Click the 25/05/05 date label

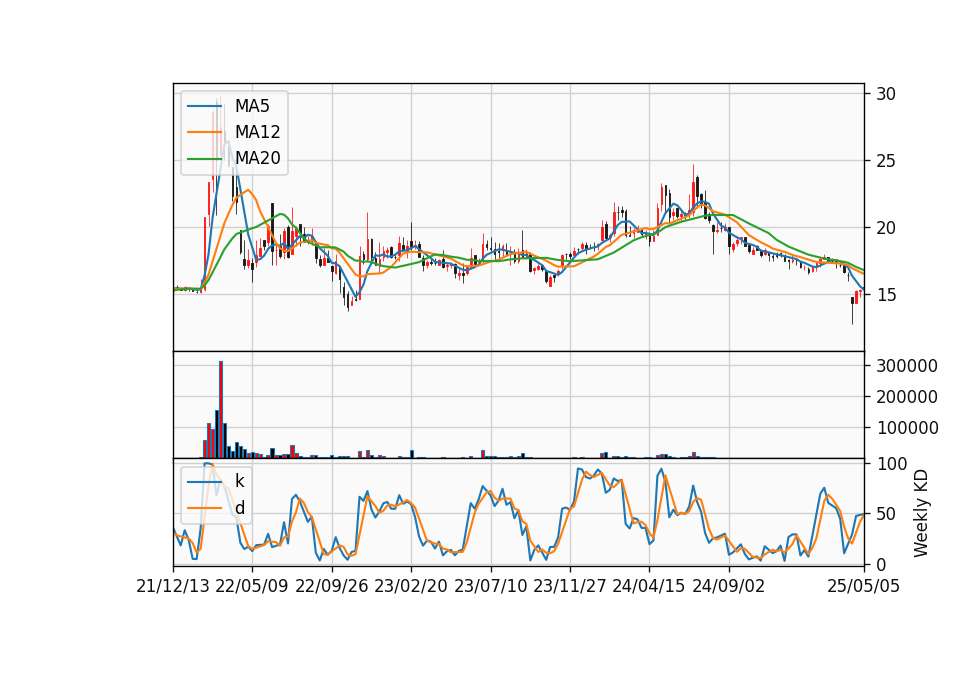(x=864, y=587)
